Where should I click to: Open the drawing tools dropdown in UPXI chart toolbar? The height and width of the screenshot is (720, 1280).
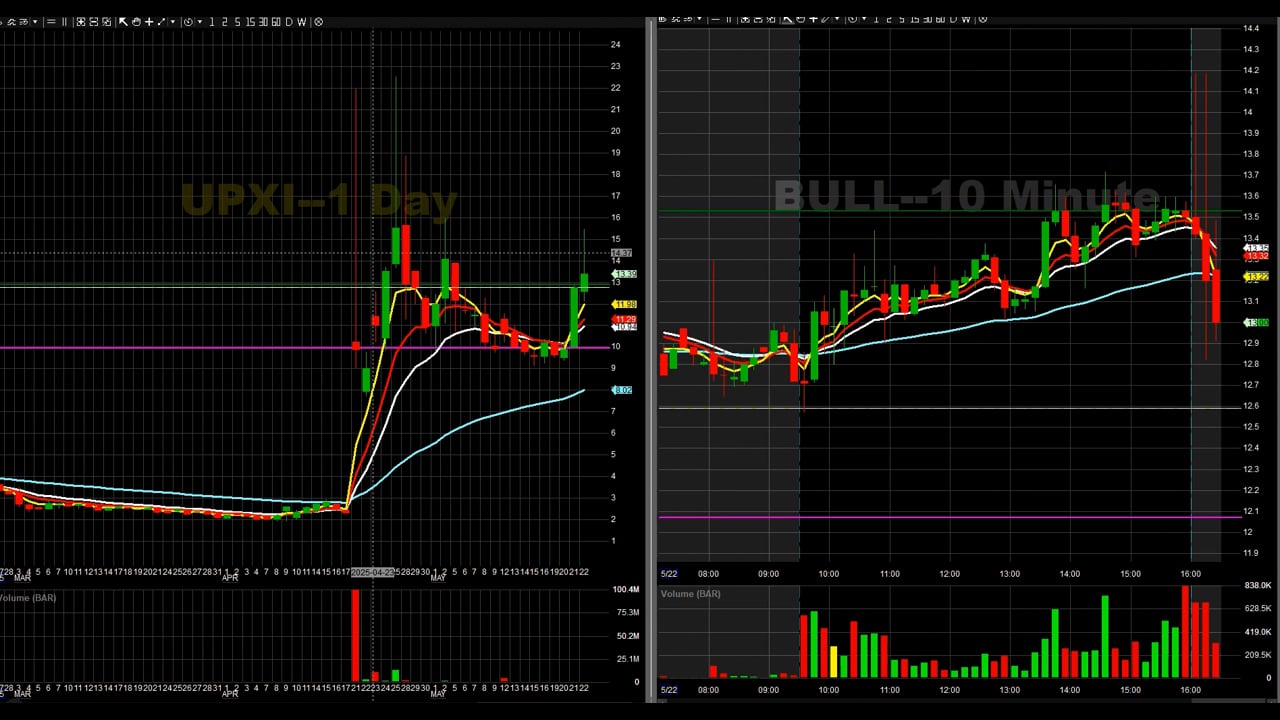pyautogui.click(x=173, y=22)
